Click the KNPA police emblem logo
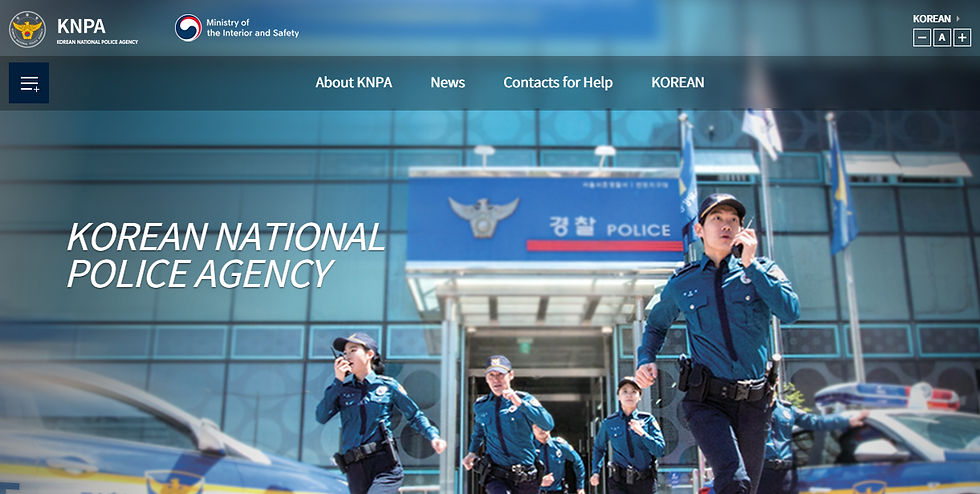This screenshot has width=980, height=494. (28, 29)
